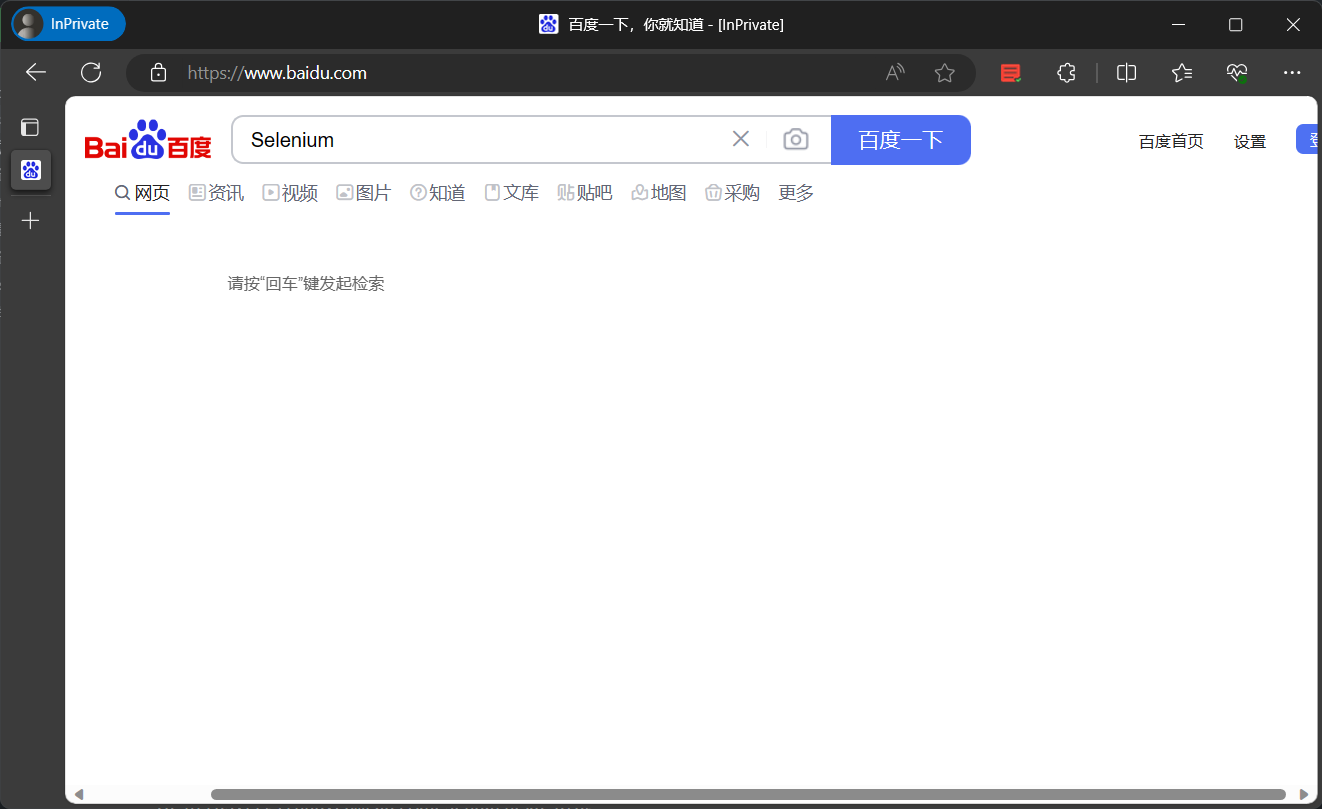Open browser essentials heart icon
1322x809 pixels.
(1237, 72)
